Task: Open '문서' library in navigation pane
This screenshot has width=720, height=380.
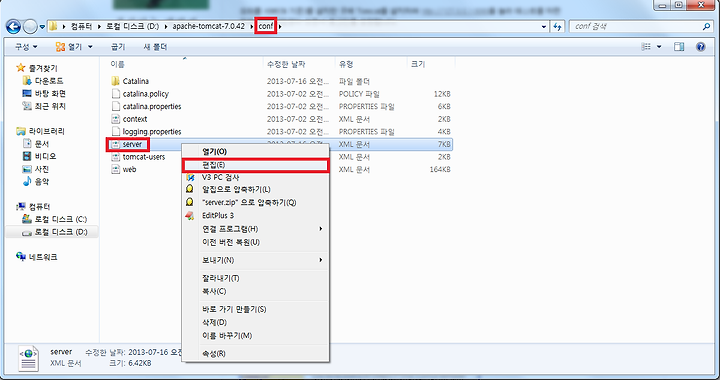Action: [x=36, y=144]
